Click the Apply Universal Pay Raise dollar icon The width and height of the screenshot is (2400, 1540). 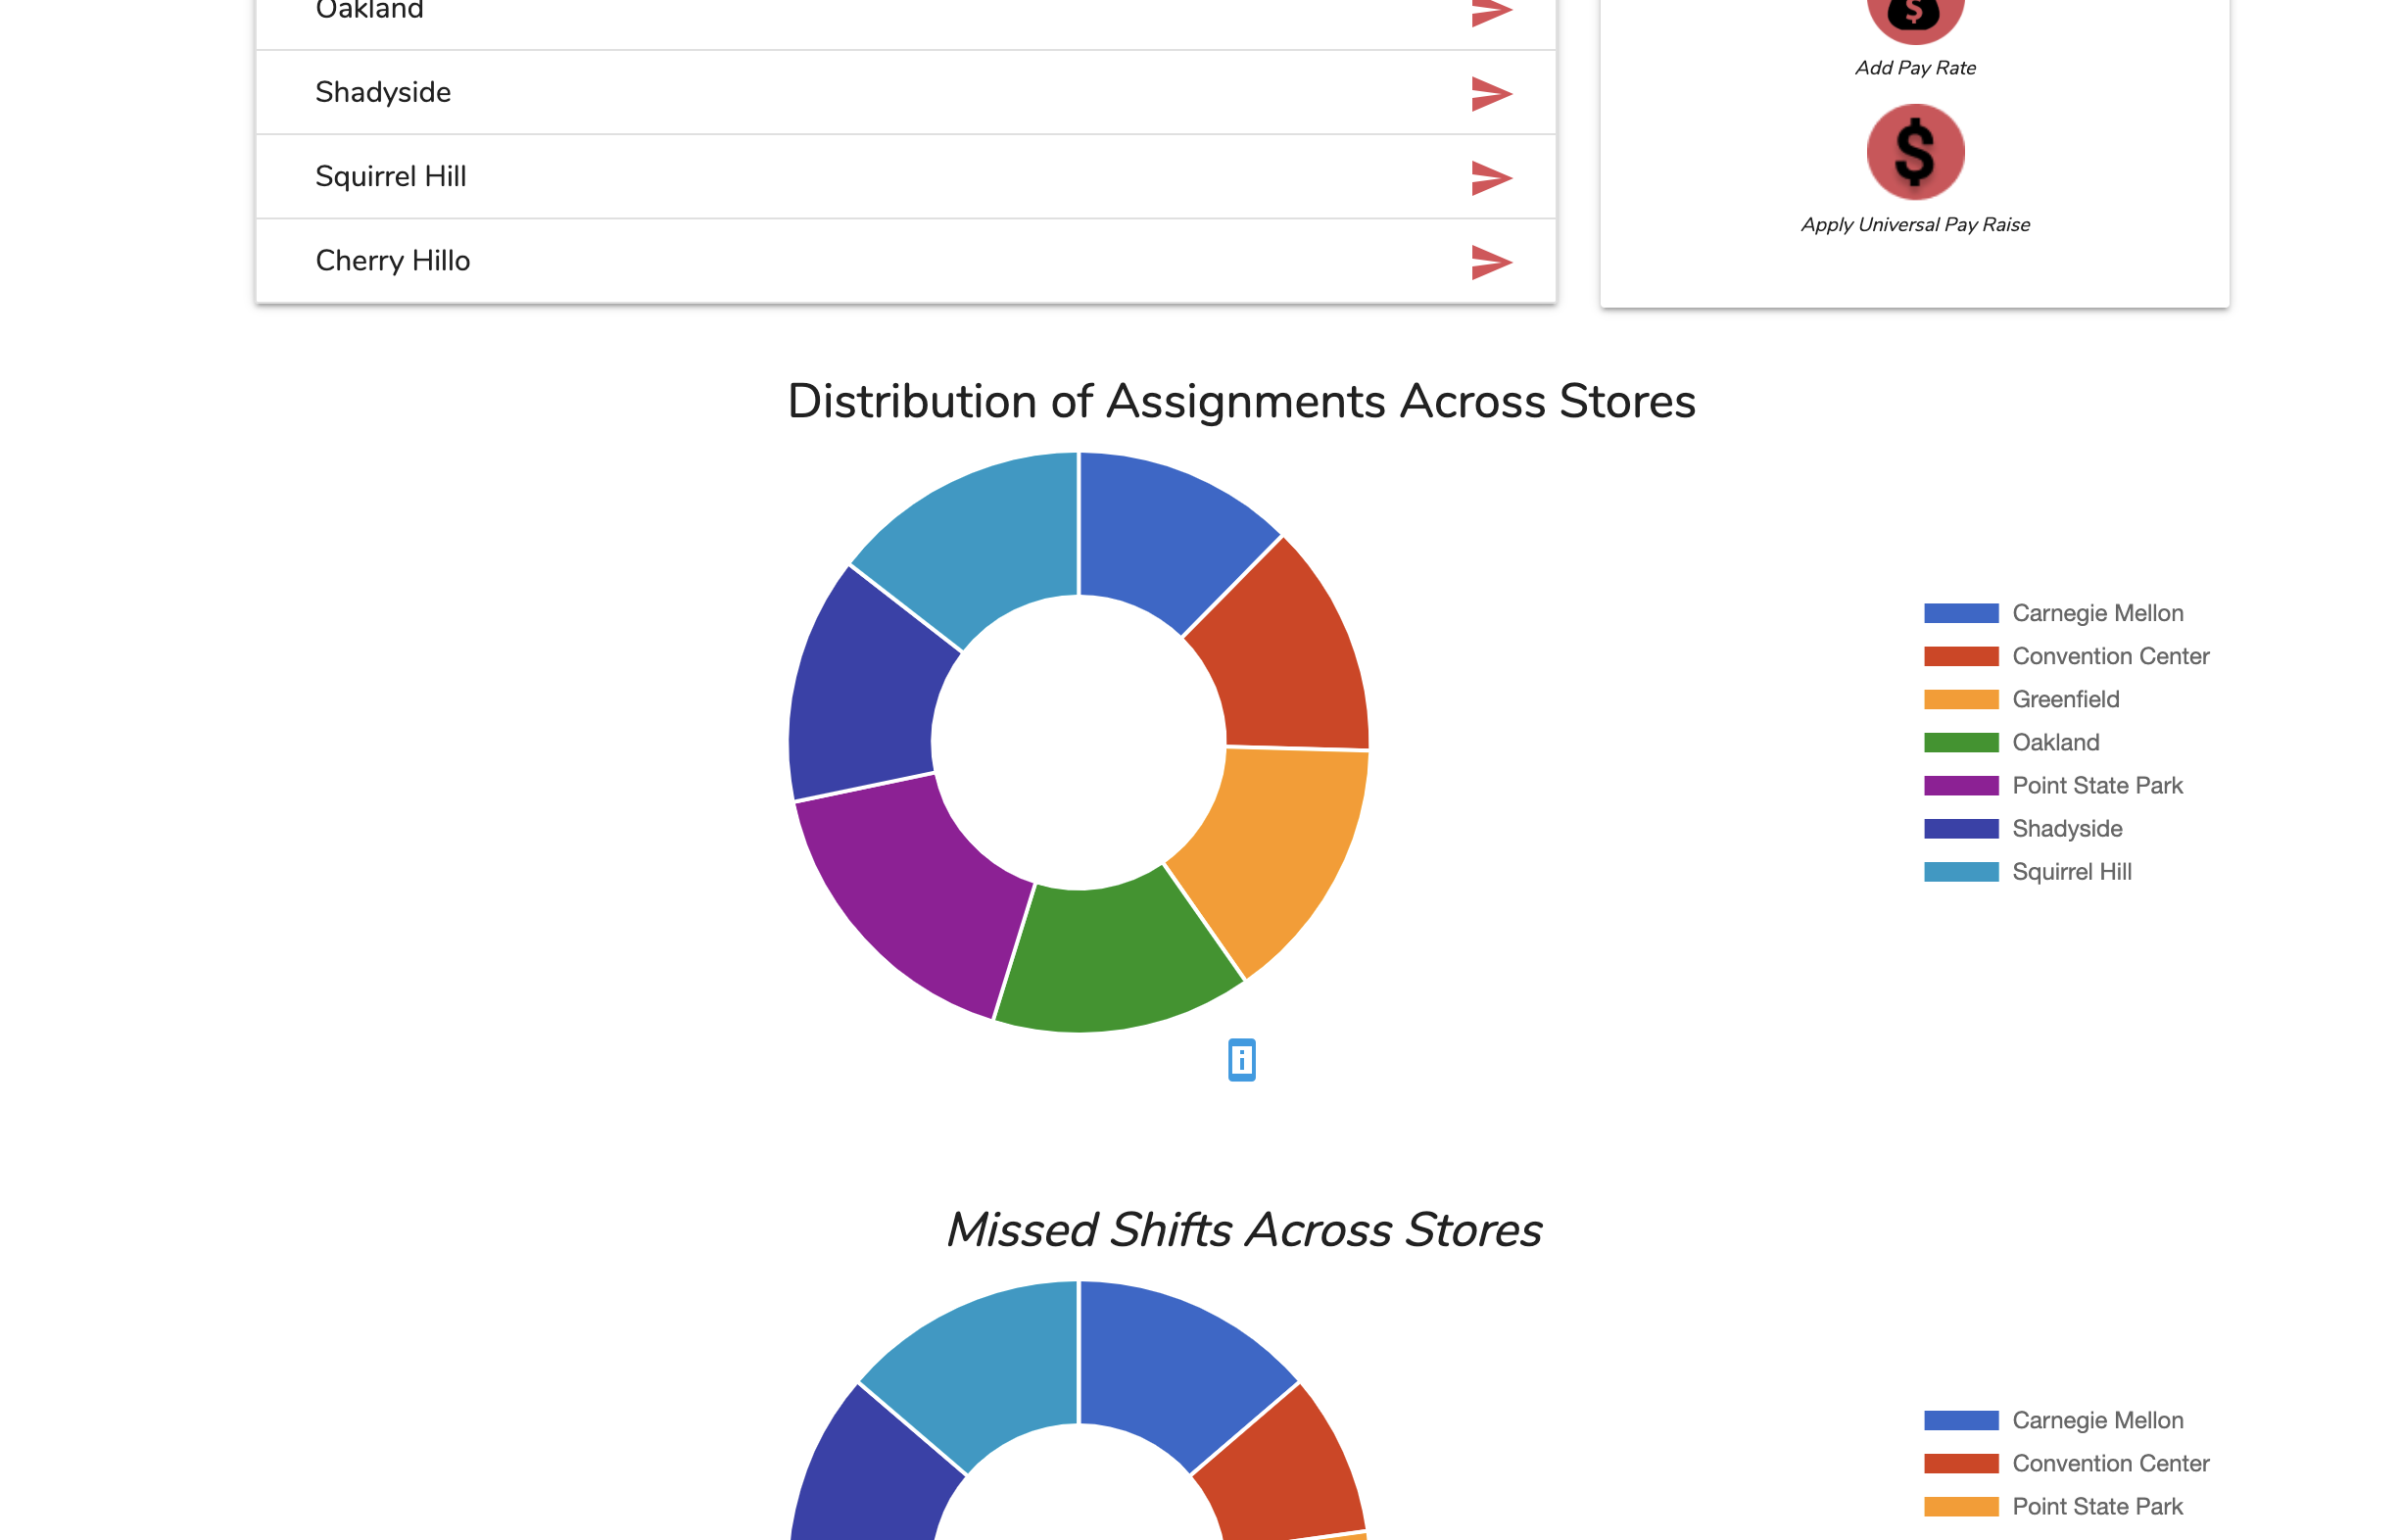tap(1915, 152)
